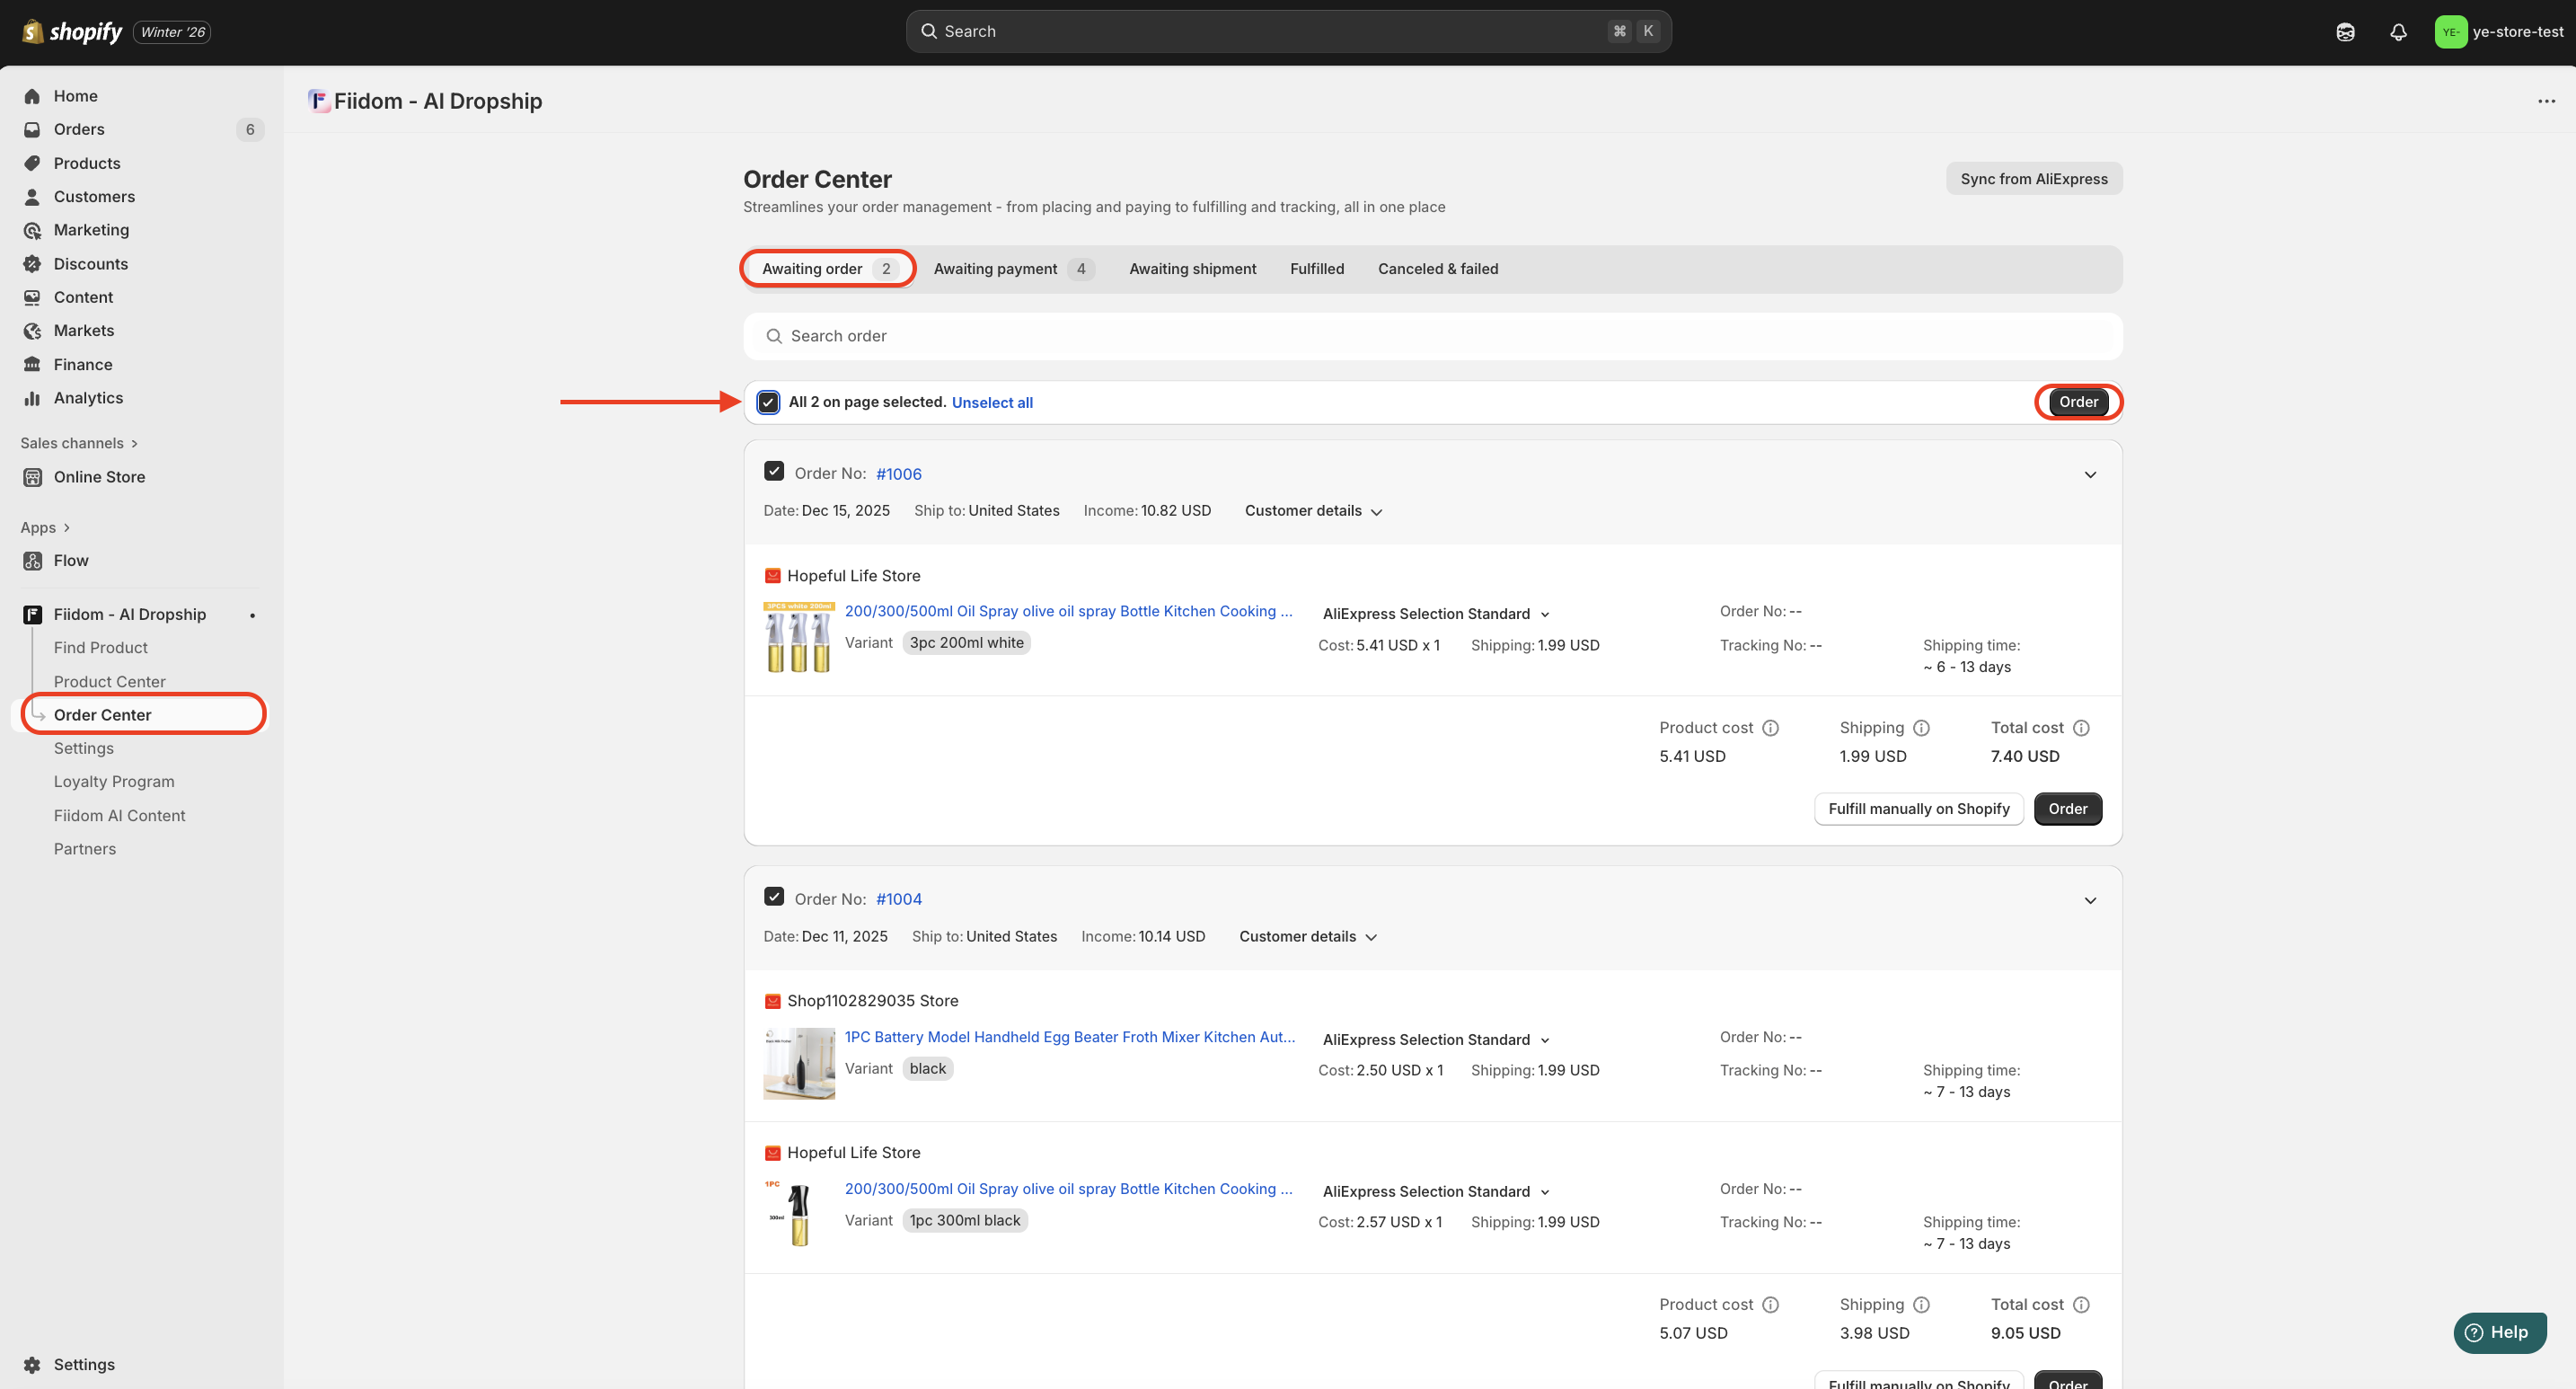Open the Flow app in the sidebar
The height and width of the screenshot is (1389, 2576).
pos(70,561)
